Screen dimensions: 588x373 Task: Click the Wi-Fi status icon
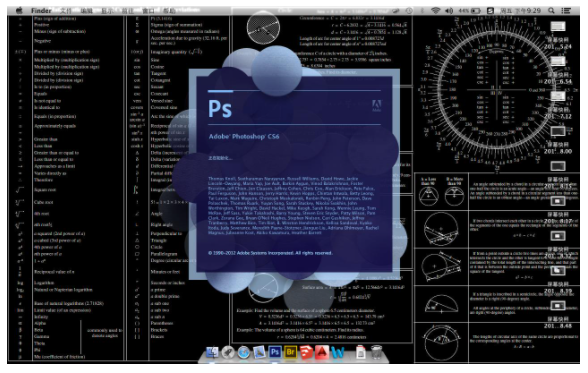[435, 10]
